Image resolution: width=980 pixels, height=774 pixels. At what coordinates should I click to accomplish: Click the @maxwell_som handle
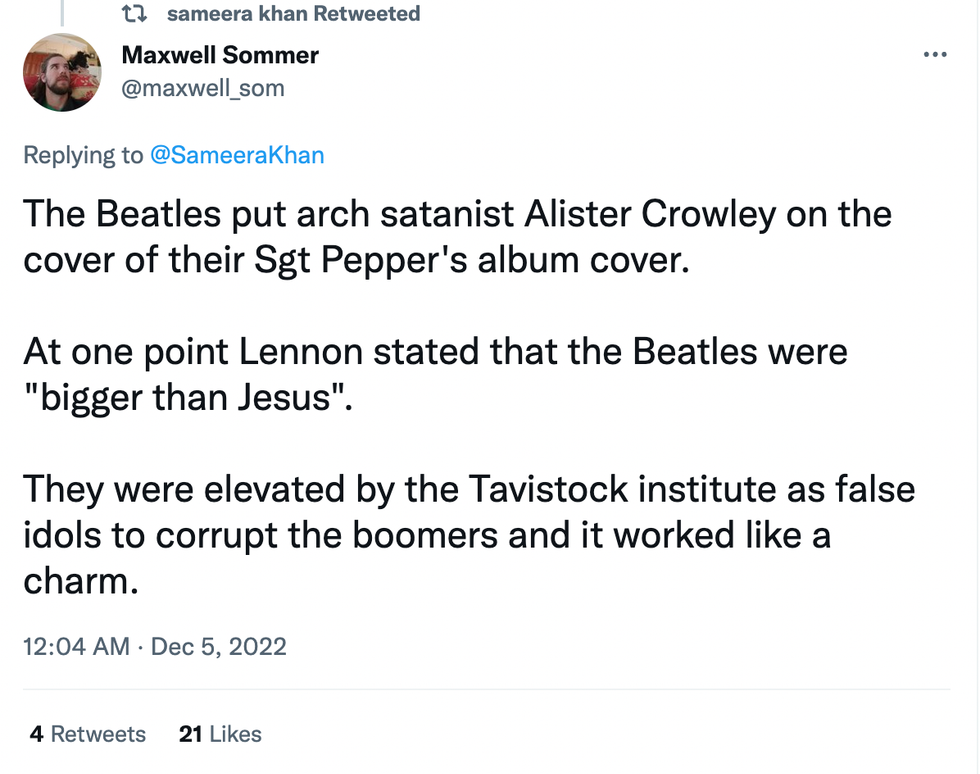tap(203, 88)
